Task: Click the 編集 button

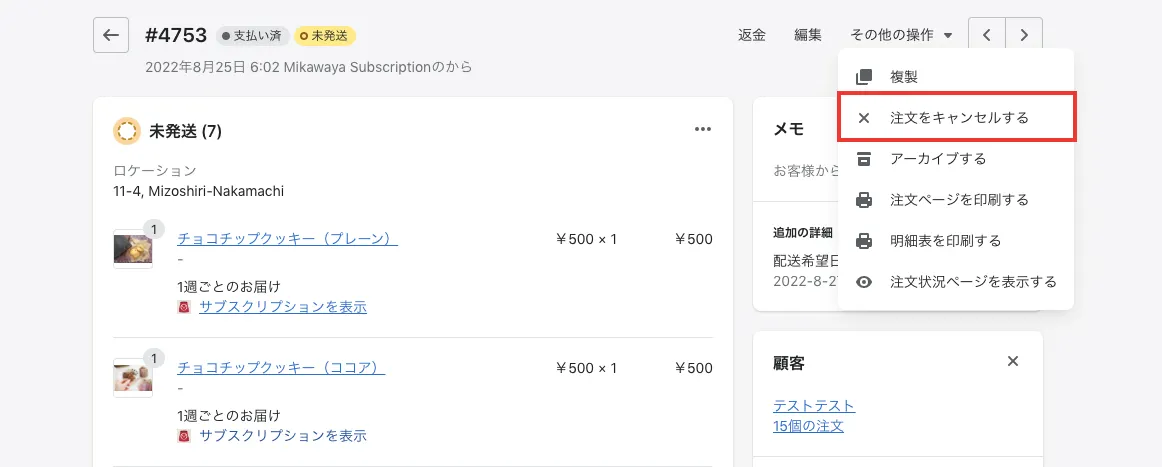Action: point(808,35)
